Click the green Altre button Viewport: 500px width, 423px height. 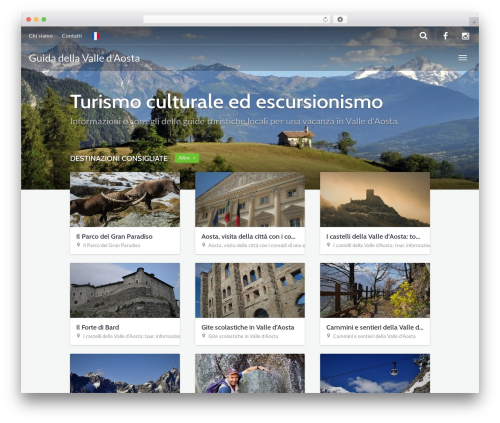click(x=187, y=158)
